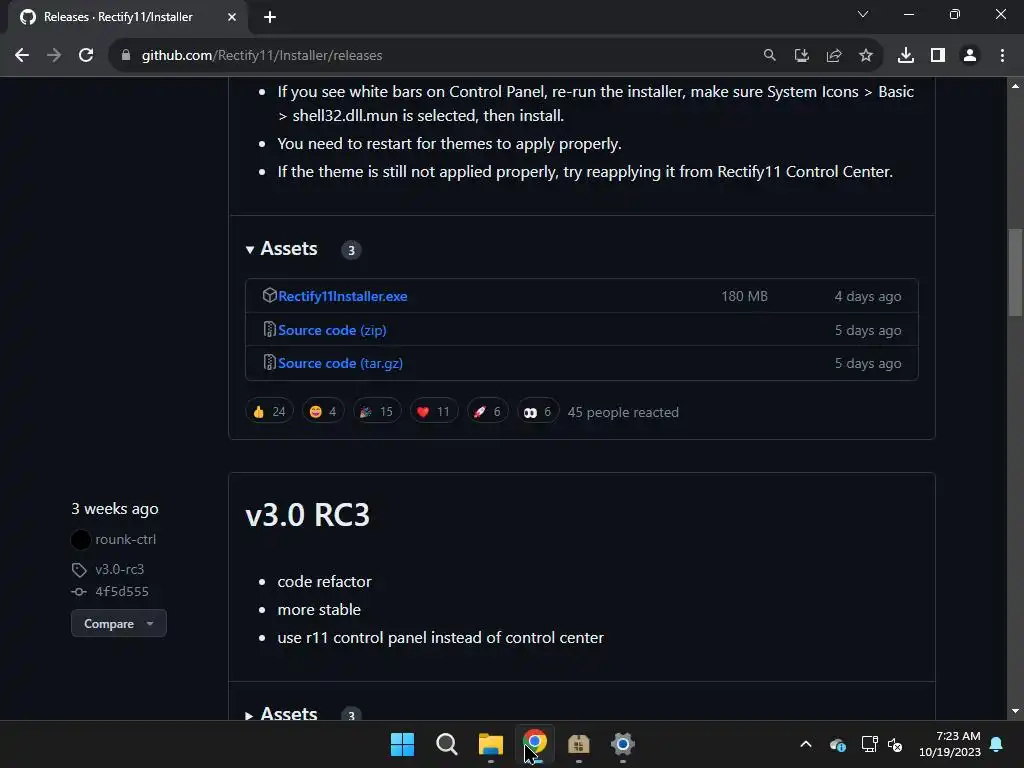Viewport: 1024px width, 768px height.
Task: Open the address bar zoom search icon
Action: pyautogui.click(x=769, y=56)
